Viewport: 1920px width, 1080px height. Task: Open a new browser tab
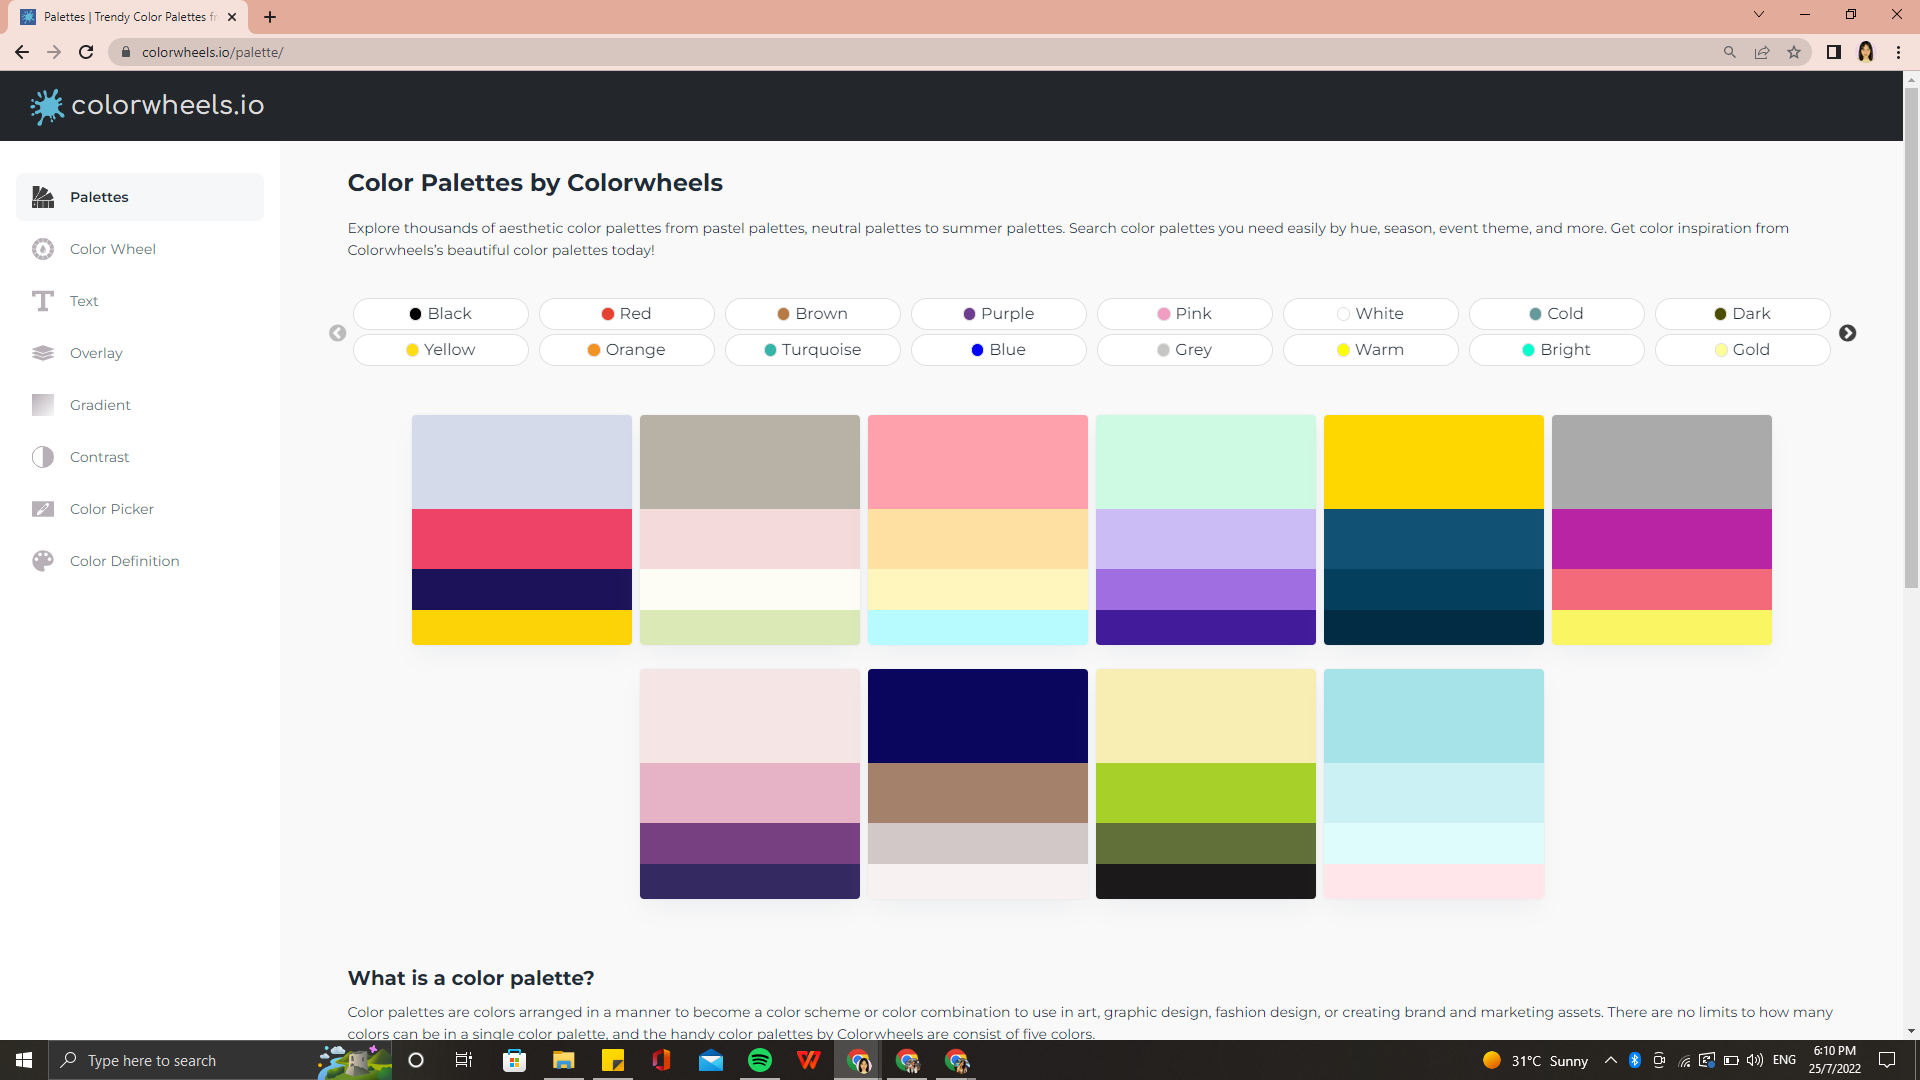[x=270, y=17]
